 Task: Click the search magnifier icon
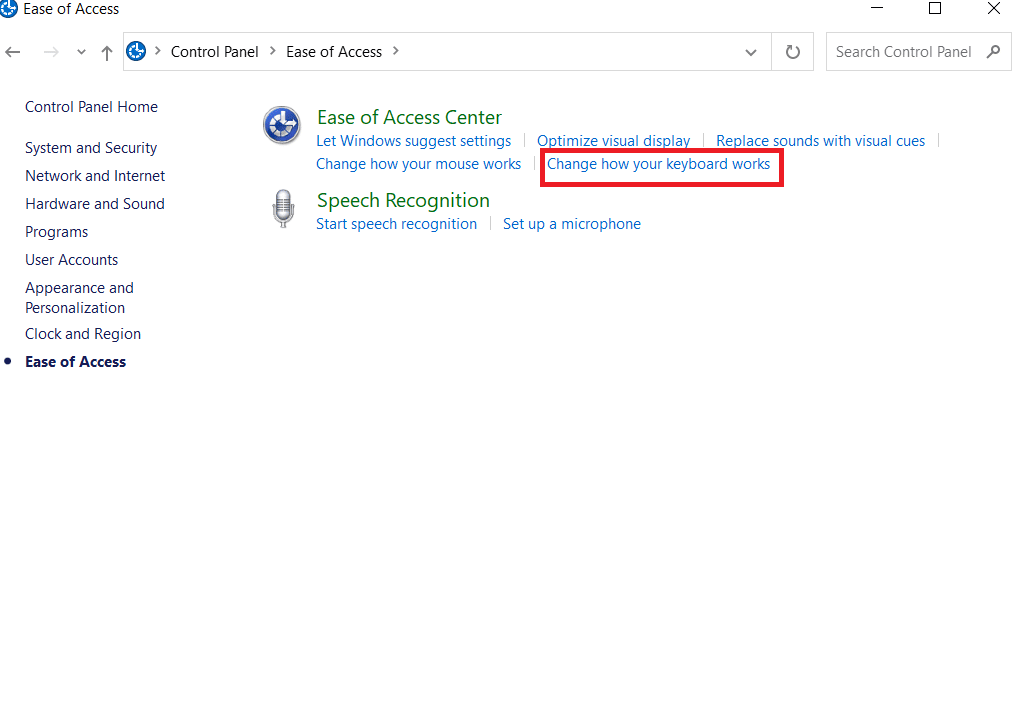(993, 52)
